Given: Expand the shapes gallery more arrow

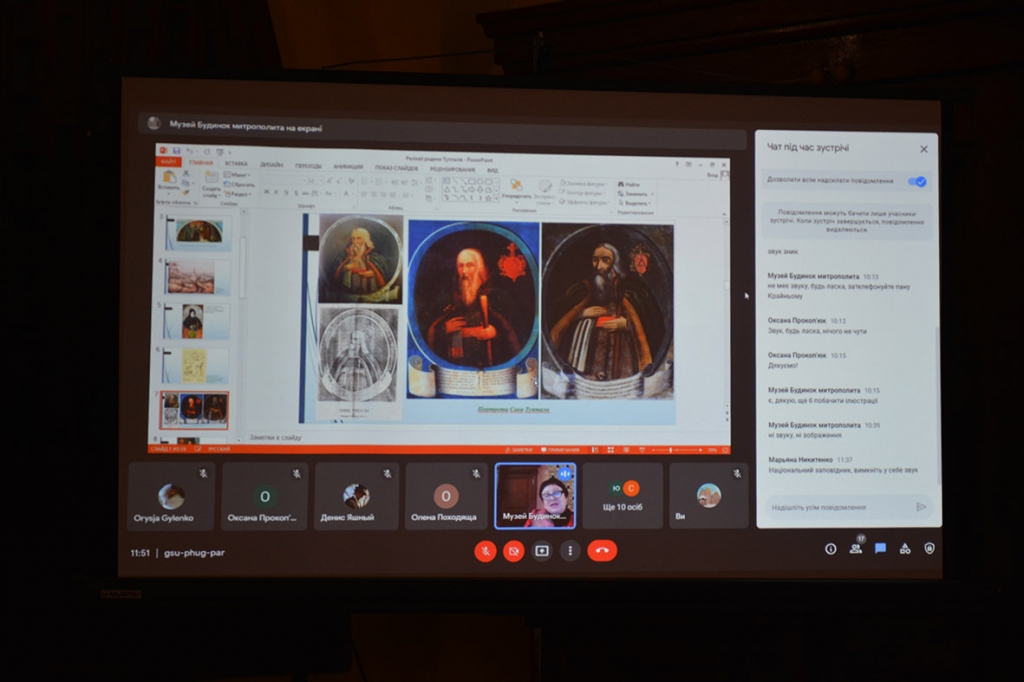Looking at the screenshot, I should click(x=496, y=197).
